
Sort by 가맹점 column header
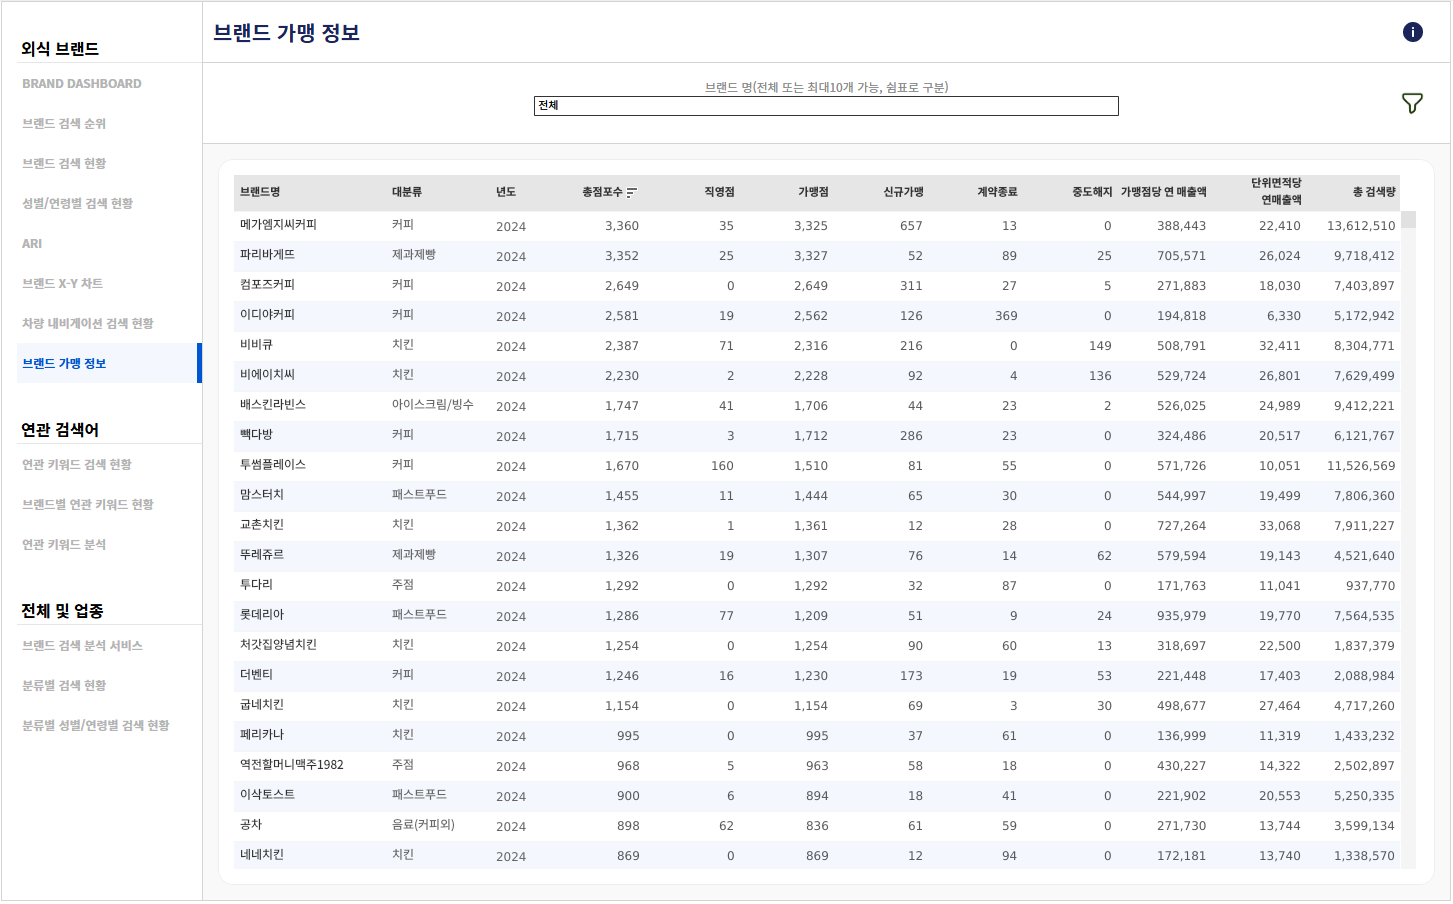pos(813,192)
